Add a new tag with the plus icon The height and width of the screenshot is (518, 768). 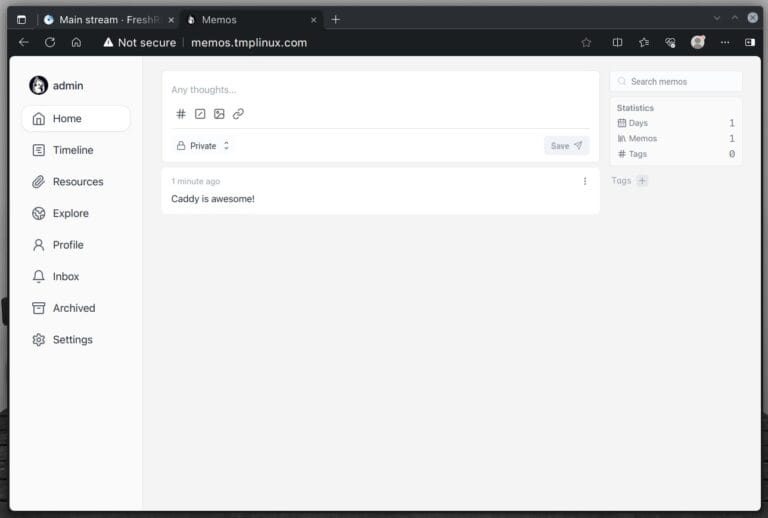pos(642,181)
